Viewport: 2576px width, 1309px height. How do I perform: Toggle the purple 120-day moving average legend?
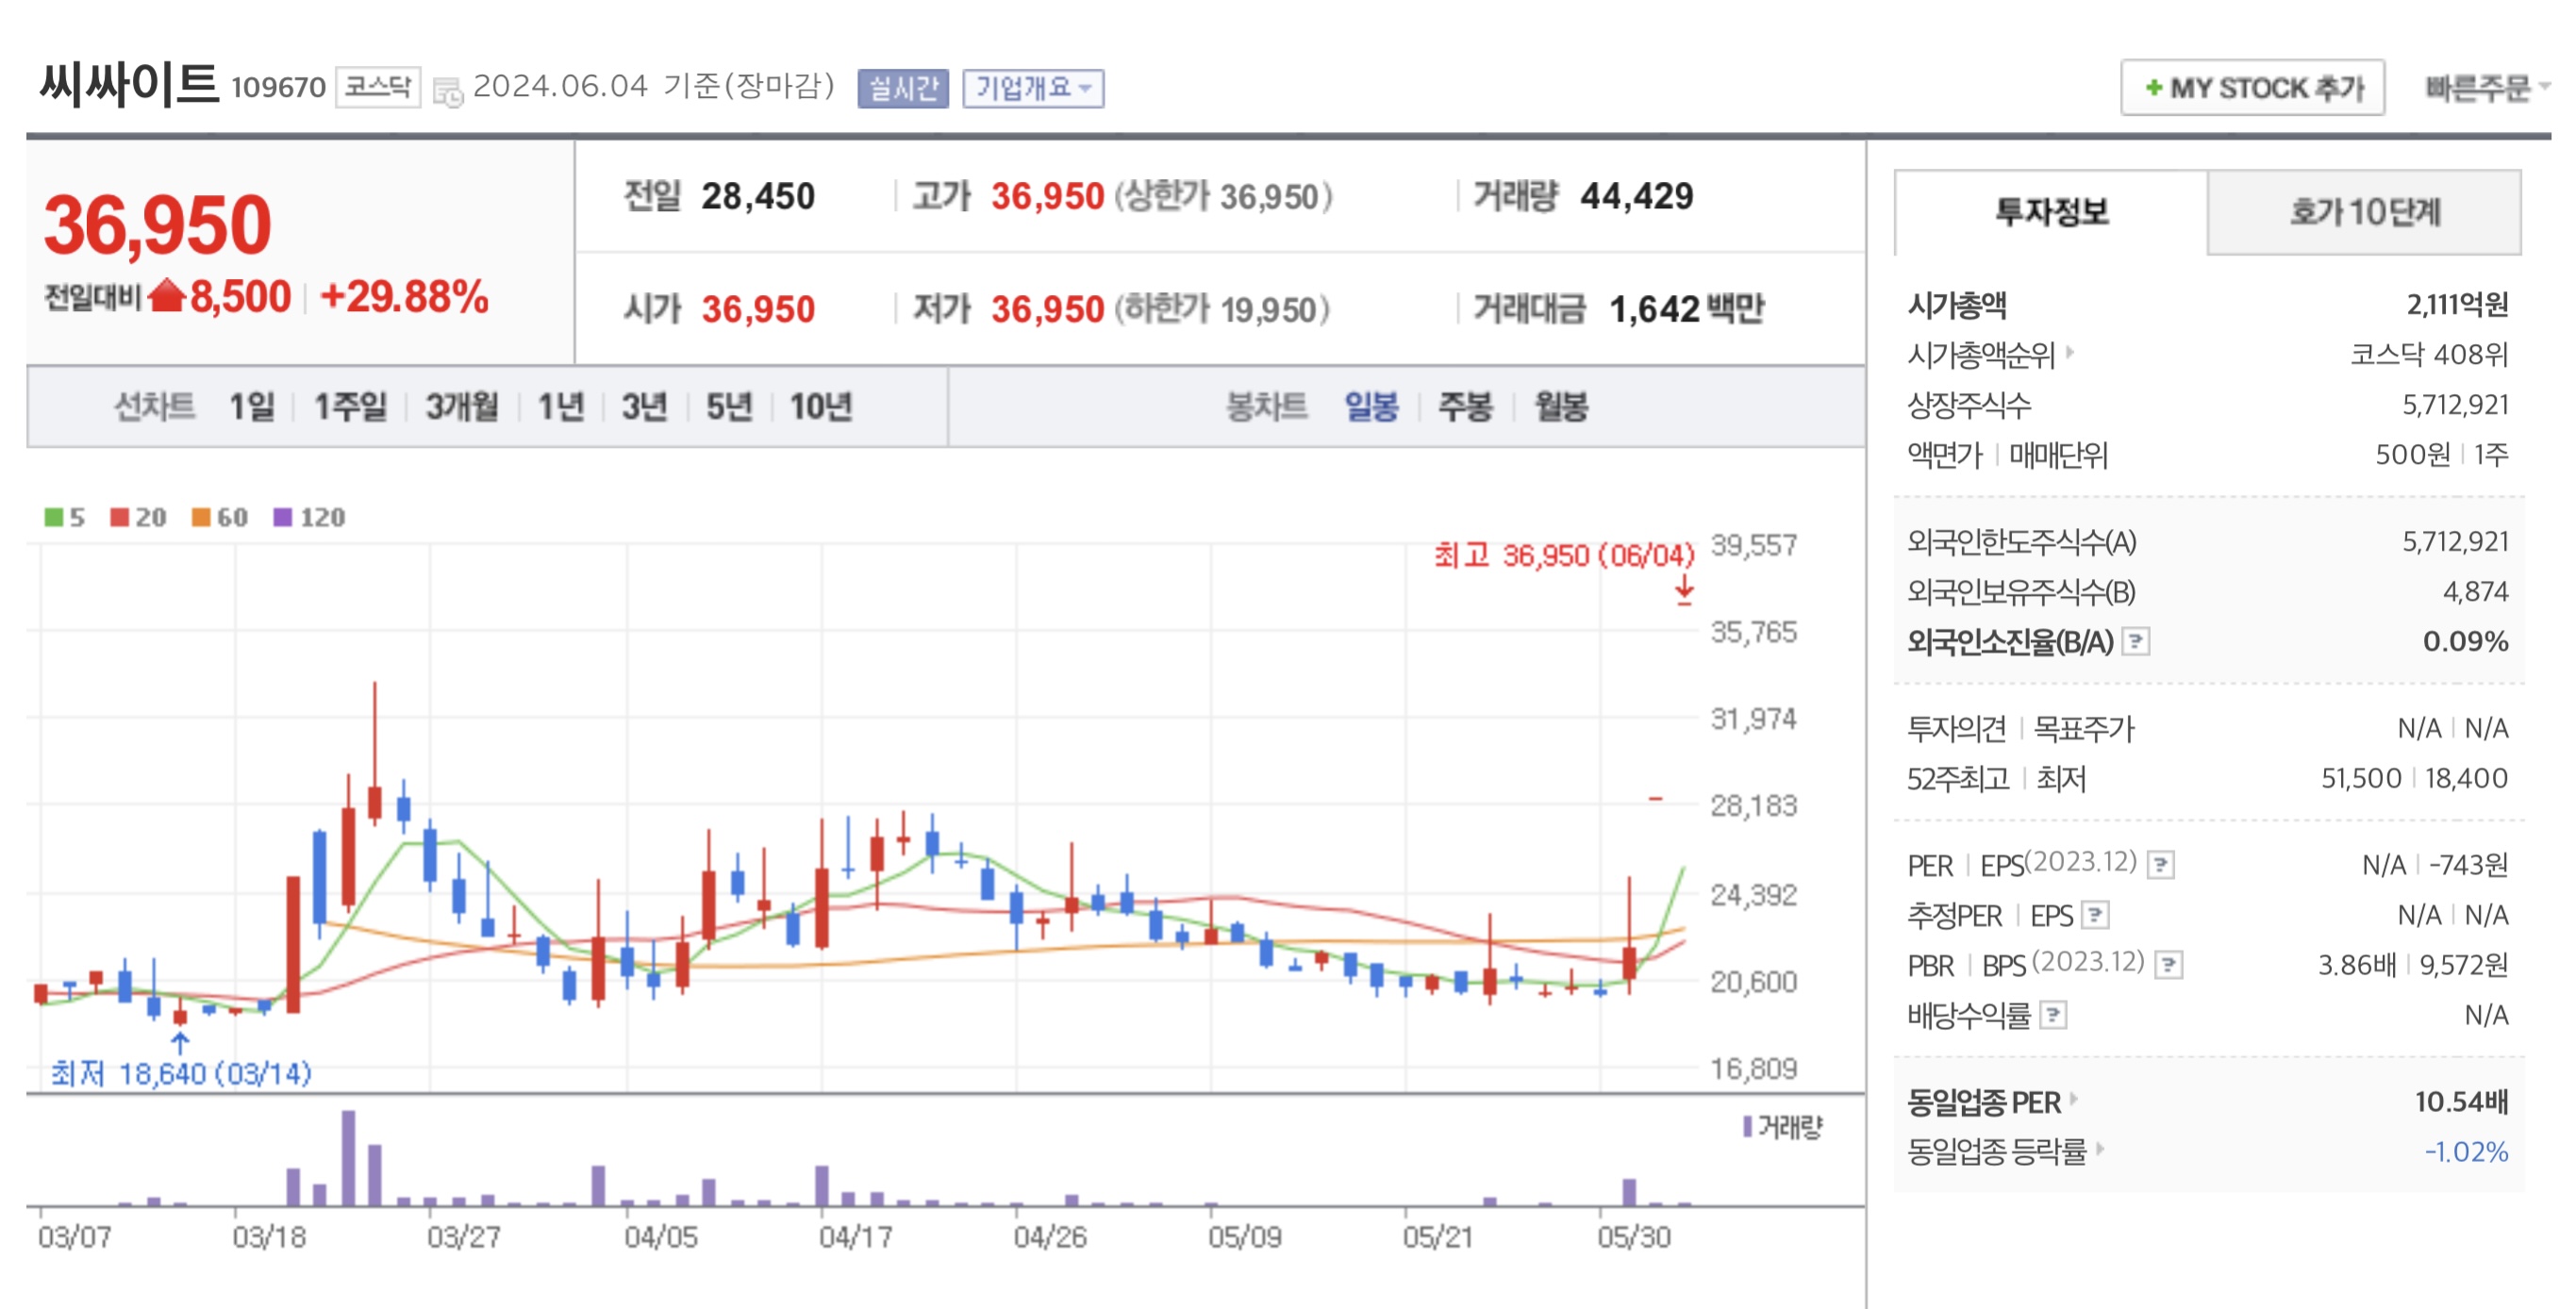pyautogui.click(x=300, y=518)
